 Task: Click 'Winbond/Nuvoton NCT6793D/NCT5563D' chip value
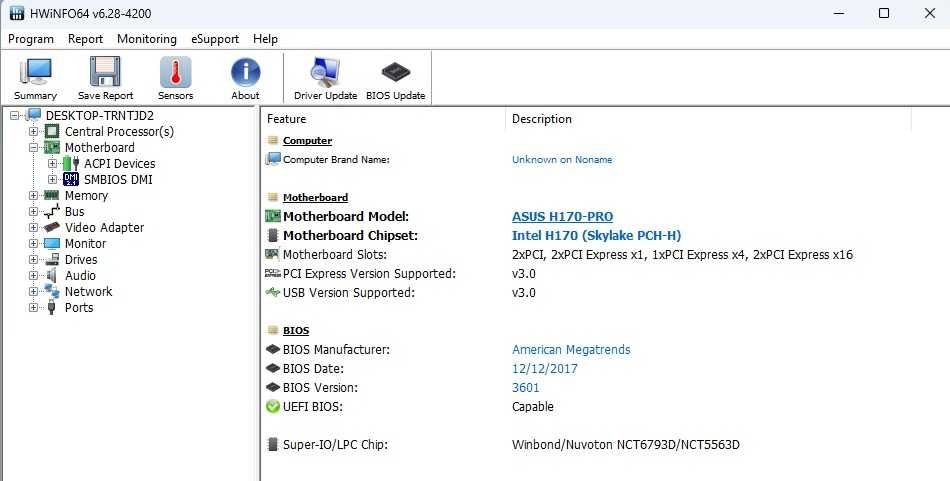[x=626, y=445]
